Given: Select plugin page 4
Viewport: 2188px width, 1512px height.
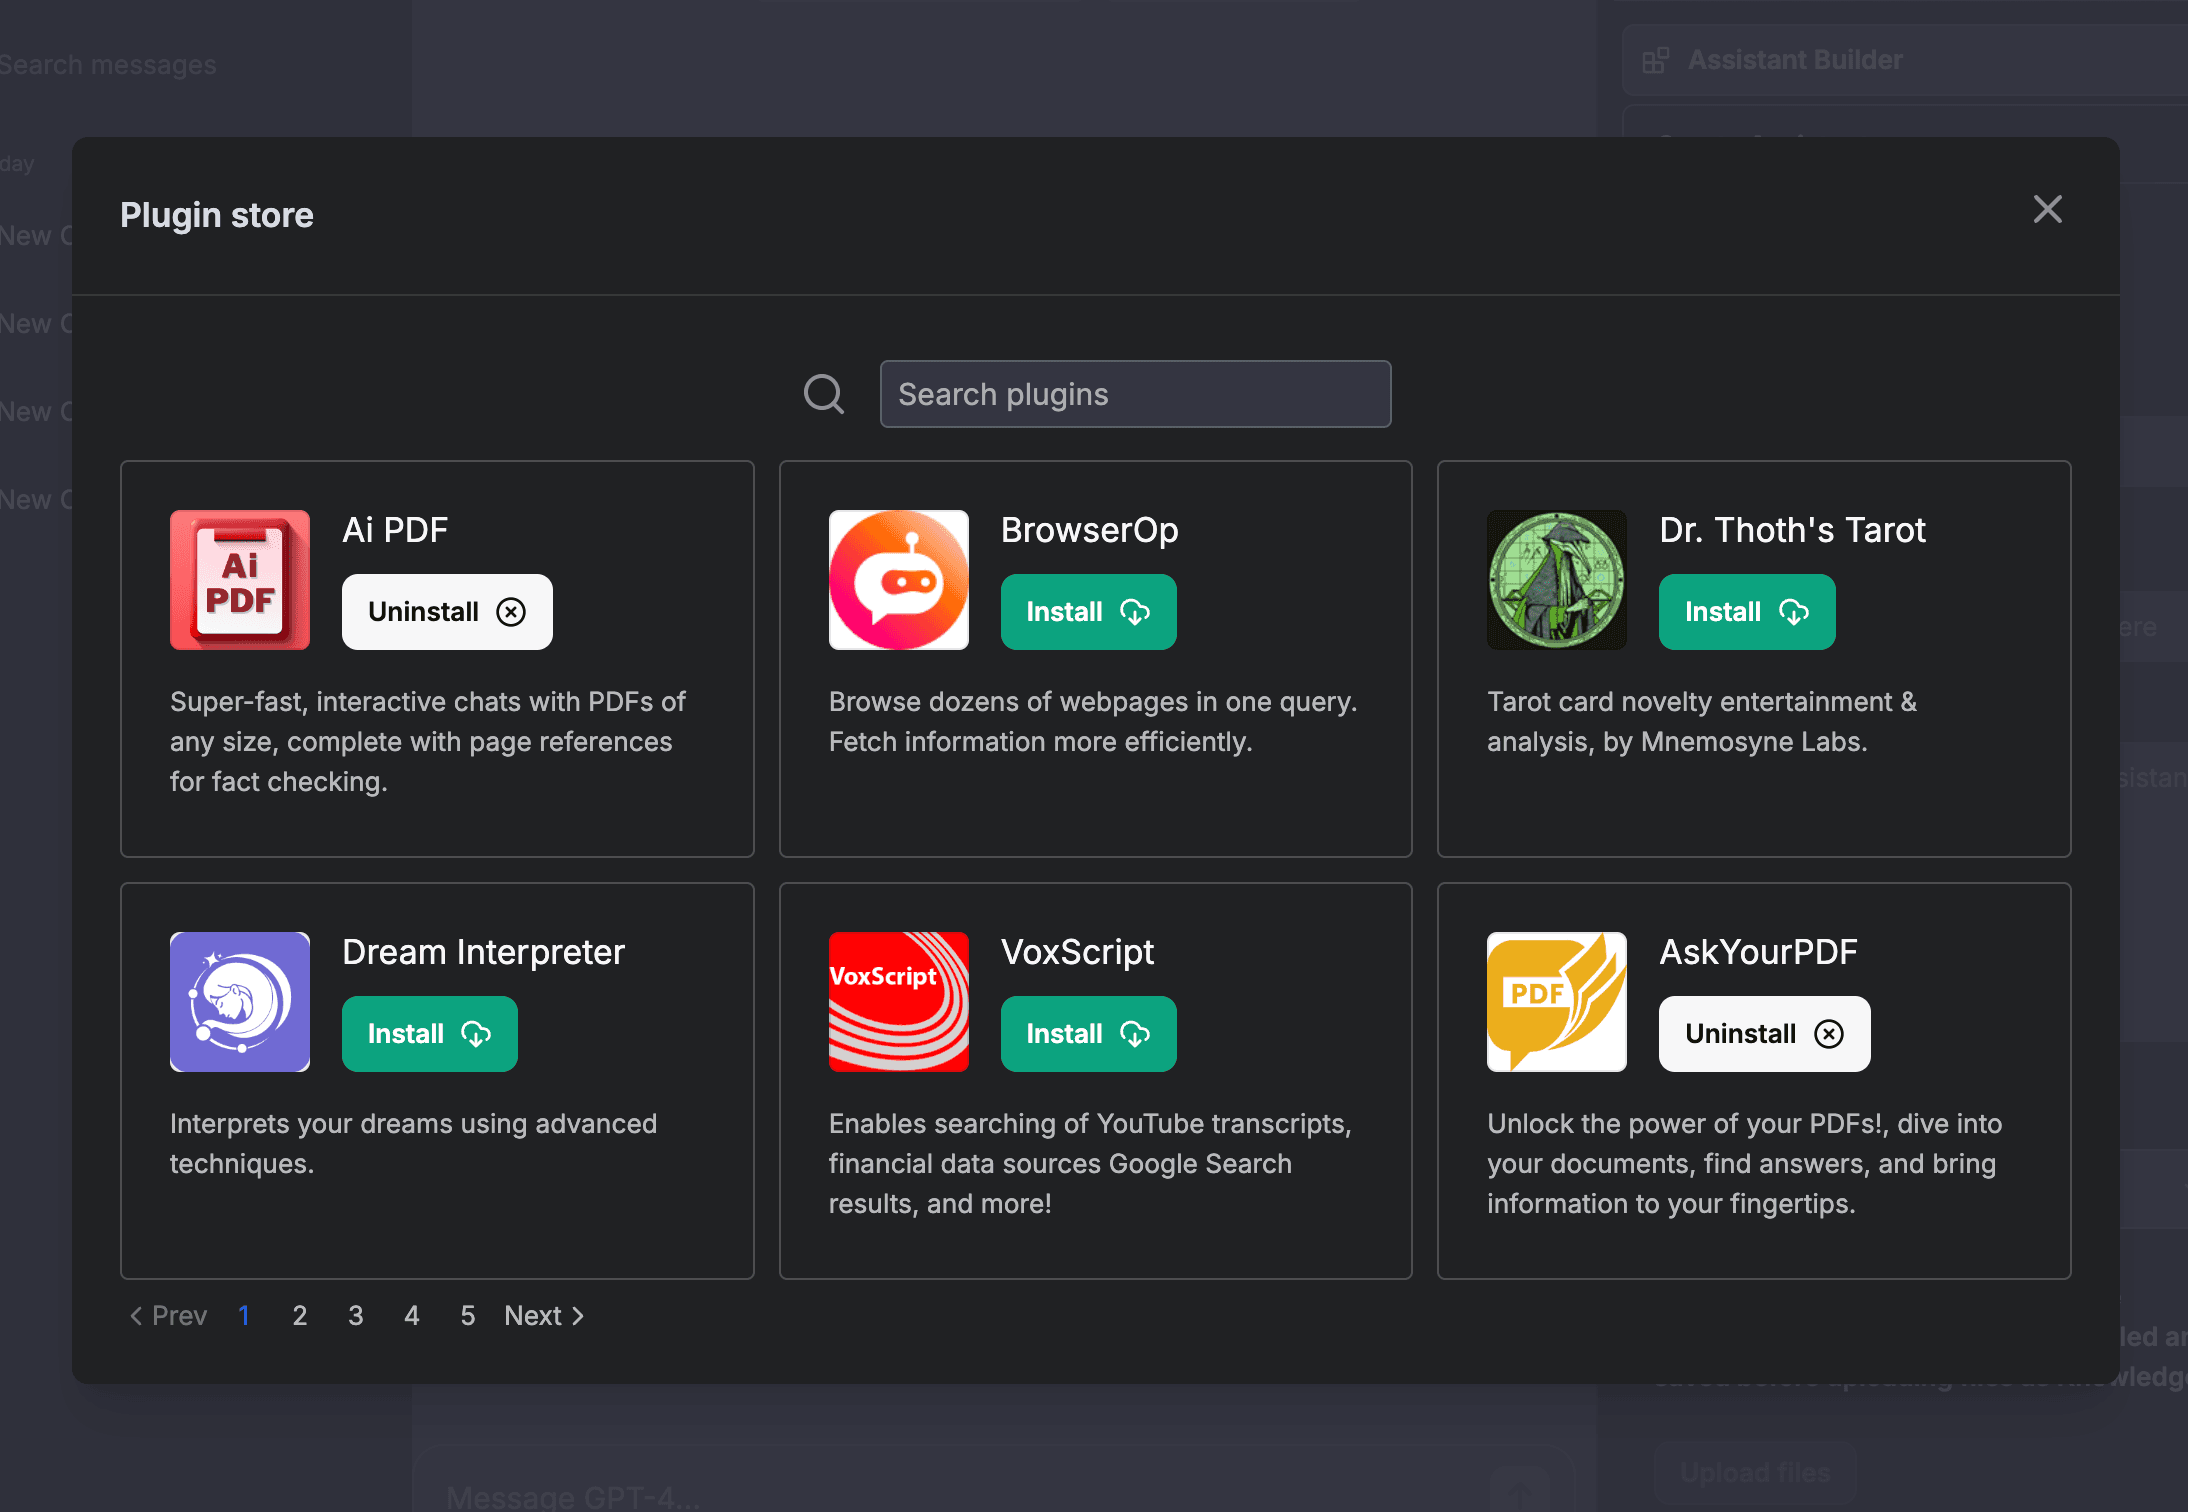Looking at the screenshot, I should (411, 1316).
